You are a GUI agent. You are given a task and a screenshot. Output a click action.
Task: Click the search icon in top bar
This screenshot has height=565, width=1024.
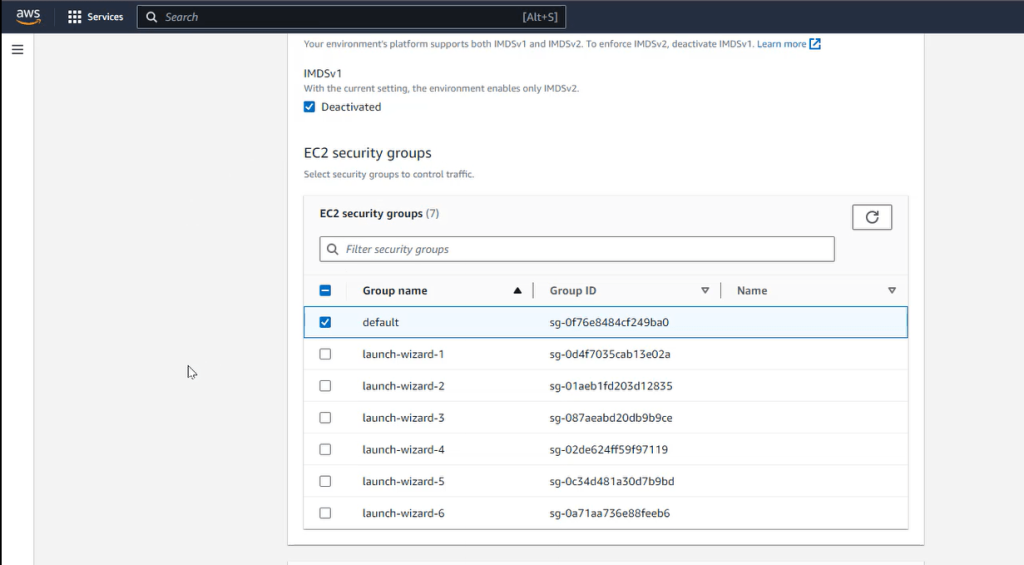point(152,17)
